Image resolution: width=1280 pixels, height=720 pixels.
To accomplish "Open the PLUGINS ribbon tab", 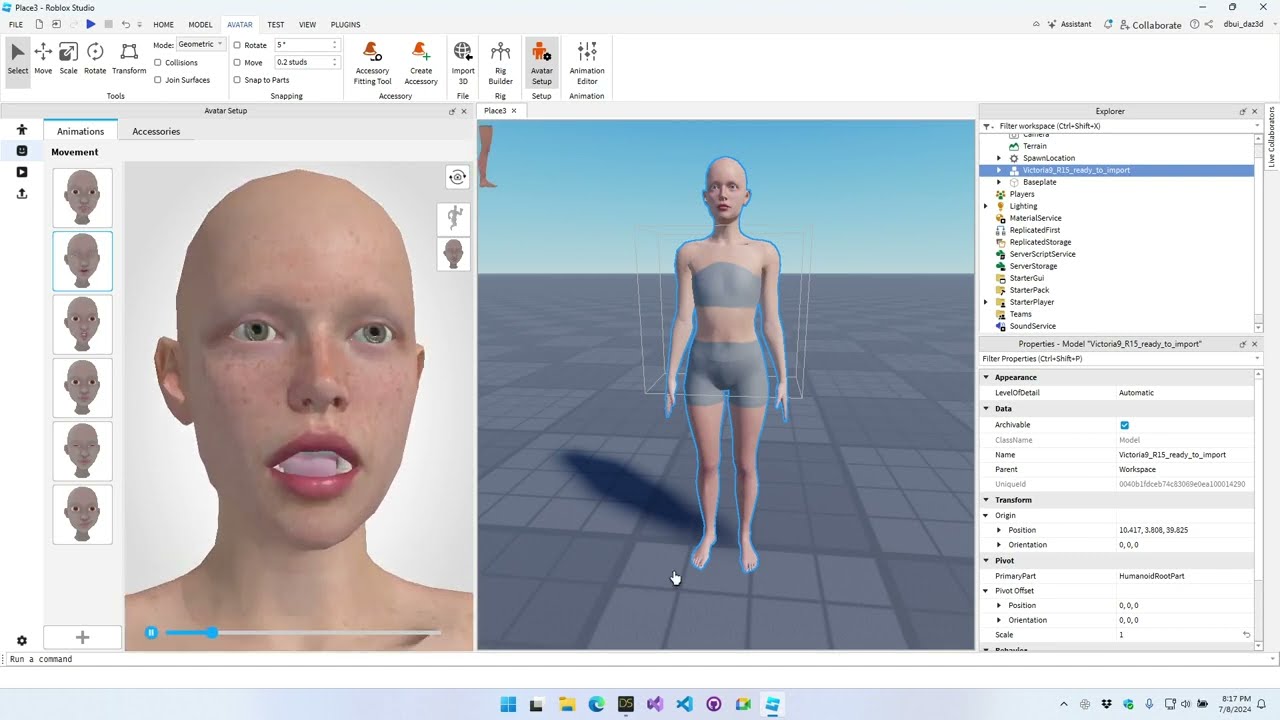I will coord(345,24).
